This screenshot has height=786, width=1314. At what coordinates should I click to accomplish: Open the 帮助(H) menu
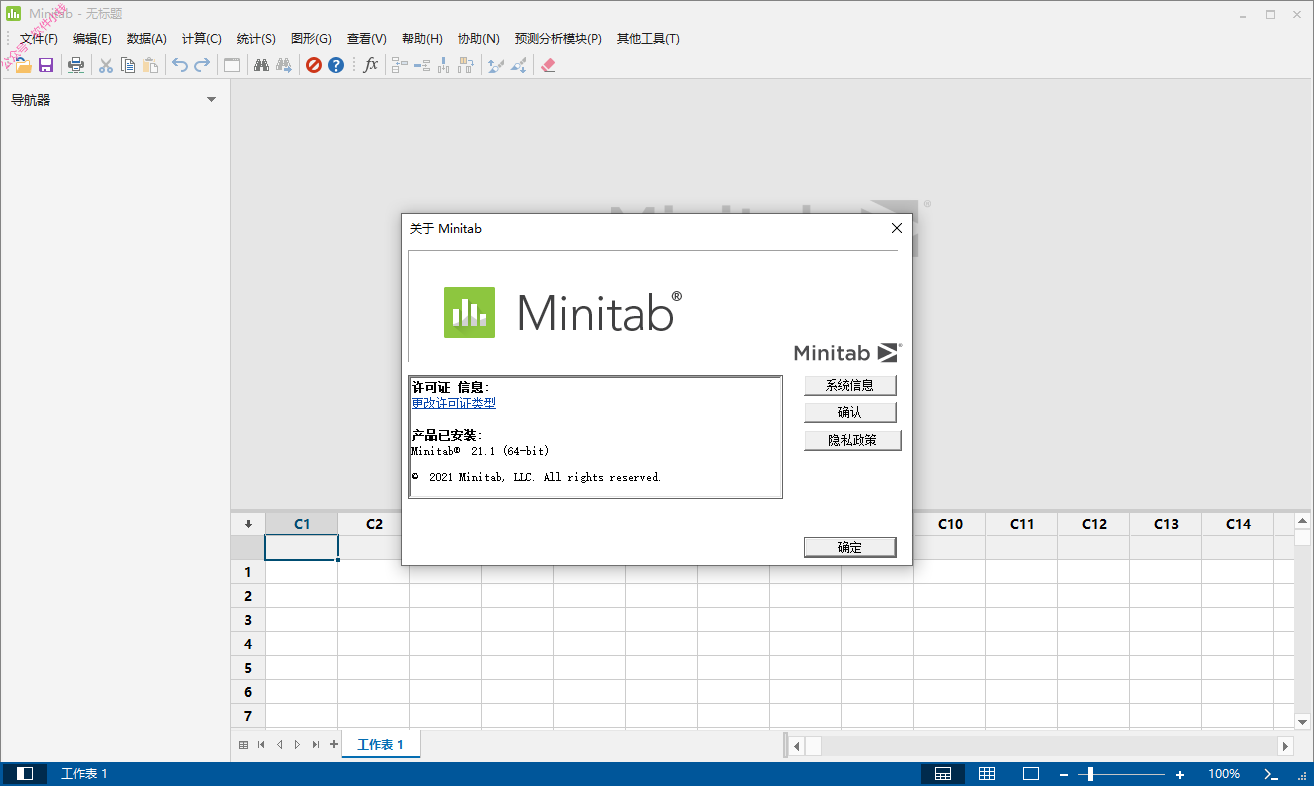click(x=422, y=39)
